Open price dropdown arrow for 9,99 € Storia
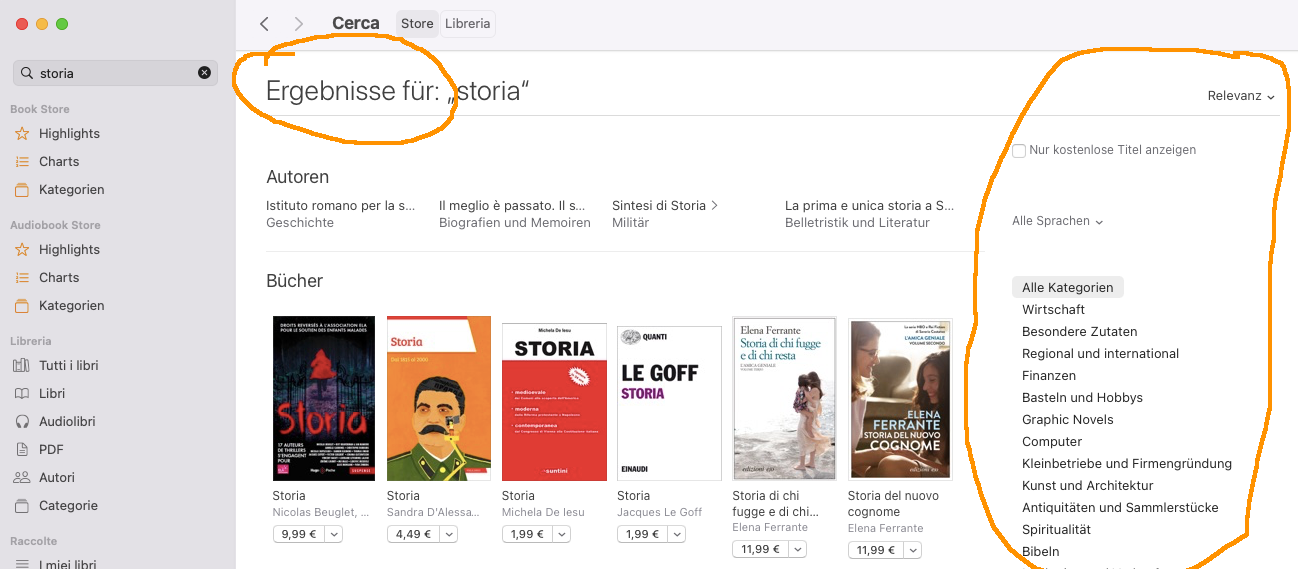This screenshot has height=569, width=1298. [334, 534]
